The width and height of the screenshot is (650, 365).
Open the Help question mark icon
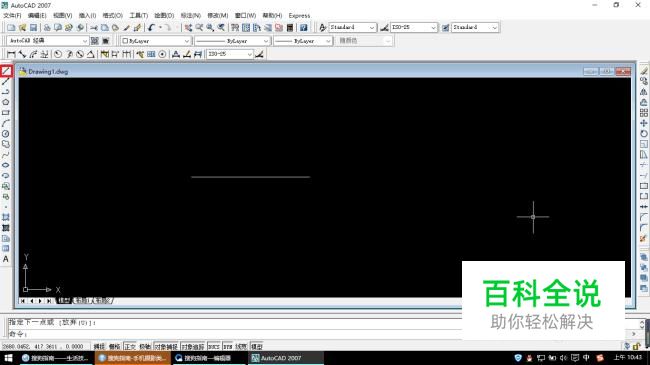[304, 27]
